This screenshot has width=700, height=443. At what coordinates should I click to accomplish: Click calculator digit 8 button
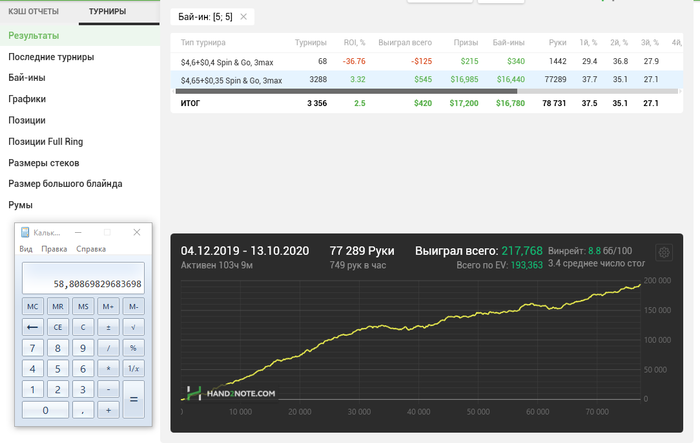(x=58, y=348)
